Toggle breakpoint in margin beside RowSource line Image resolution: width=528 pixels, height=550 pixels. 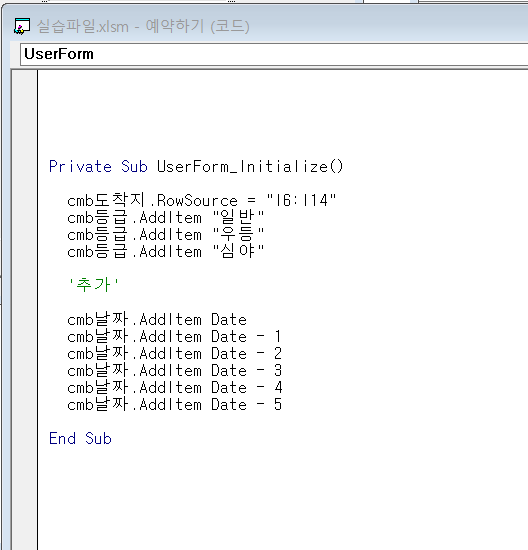point(25,201)
